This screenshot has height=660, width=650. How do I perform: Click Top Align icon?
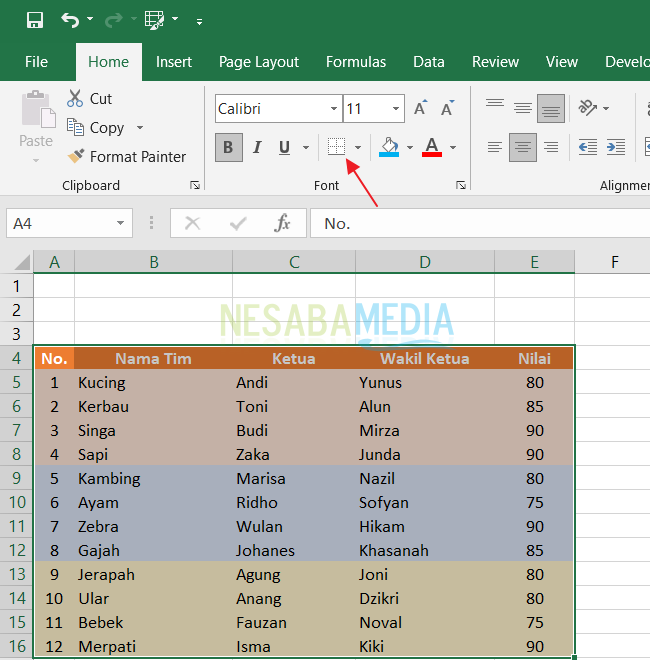click(x=495, y=104)
